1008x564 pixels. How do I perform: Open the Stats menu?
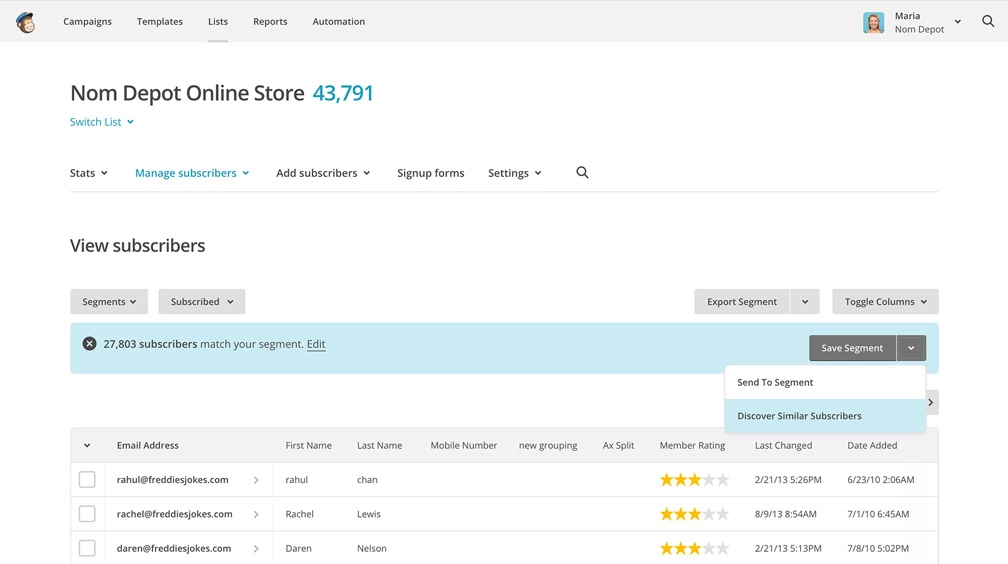[89, 173]
